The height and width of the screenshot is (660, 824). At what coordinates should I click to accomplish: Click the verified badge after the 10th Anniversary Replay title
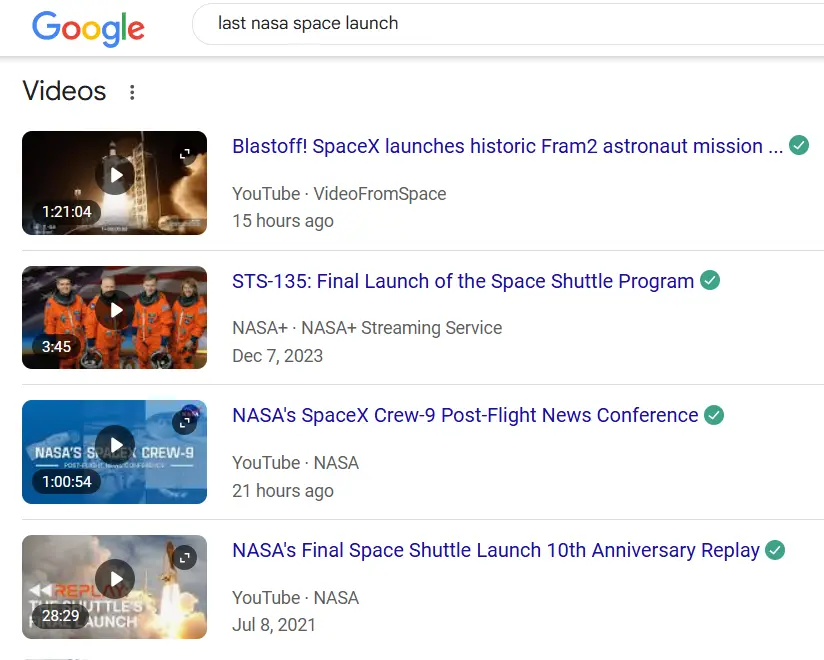pos(775,551)
